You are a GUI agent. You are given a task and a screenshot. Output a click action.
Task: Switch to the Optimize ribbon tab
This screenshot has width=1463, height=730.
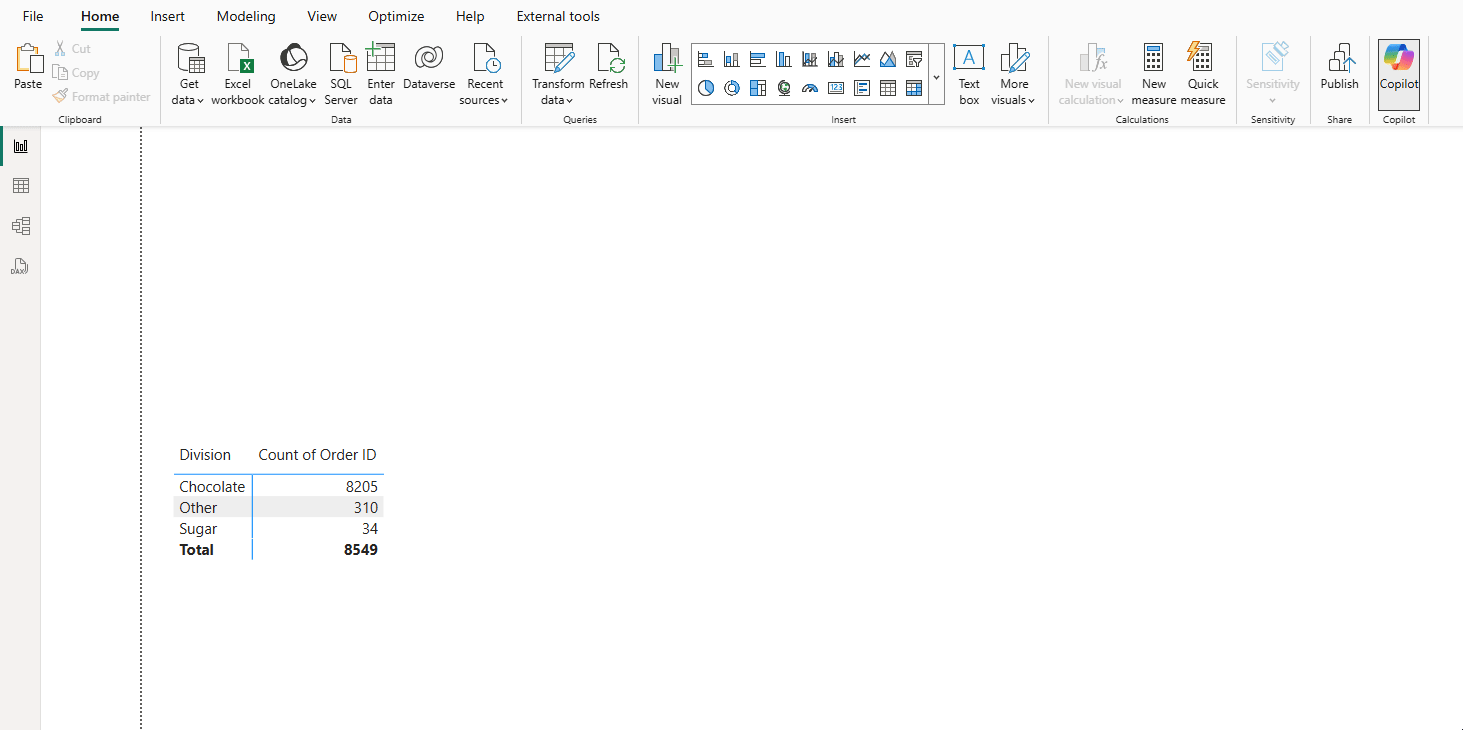tap(396, 16)
